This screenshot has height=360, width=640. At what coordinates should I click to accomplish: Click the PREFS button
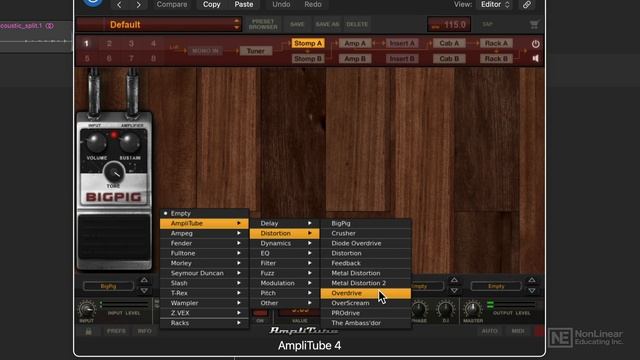tap(116, 331)
